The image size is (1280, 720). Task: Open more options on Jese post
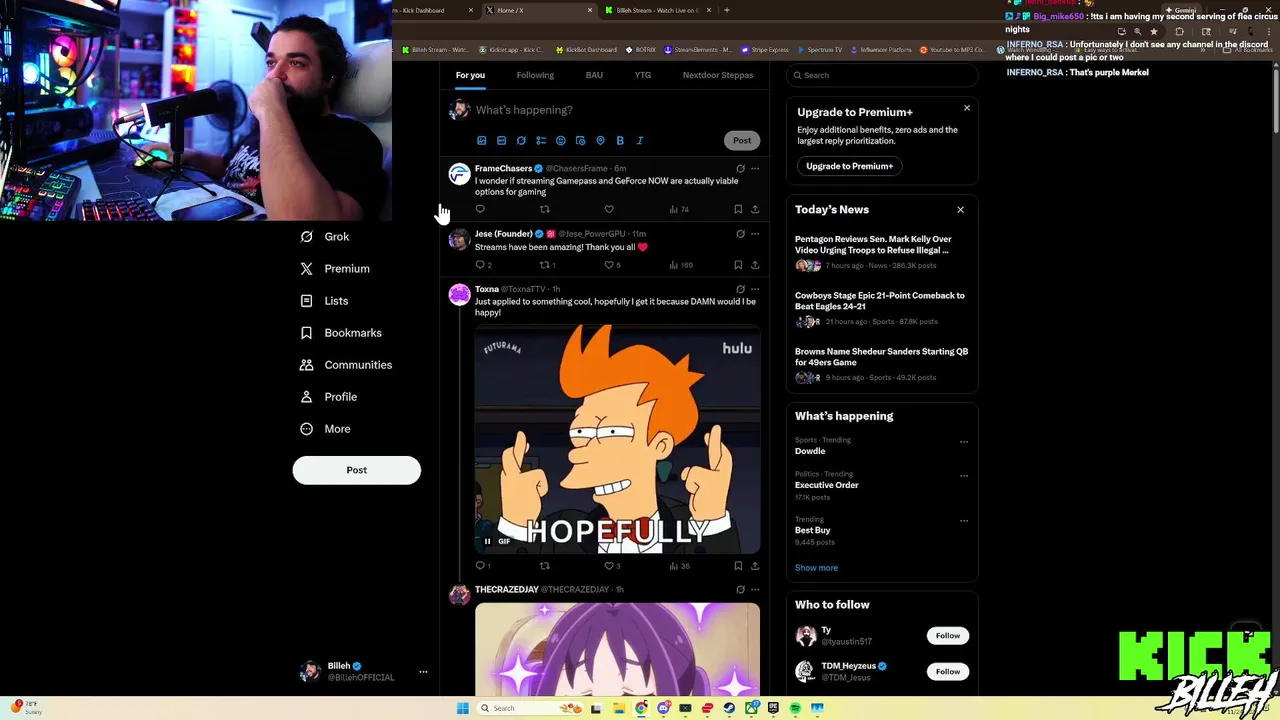(755, 234)
